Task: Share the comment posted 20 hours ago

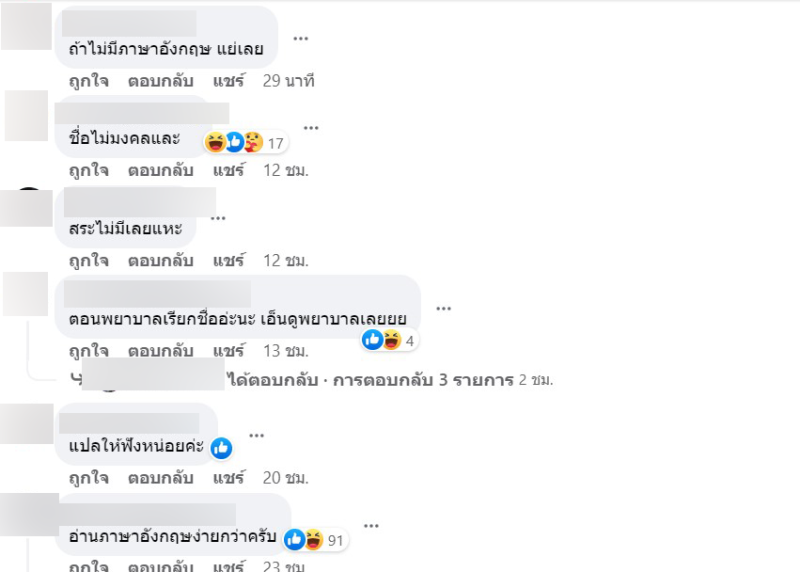Action: click(229, 478)
